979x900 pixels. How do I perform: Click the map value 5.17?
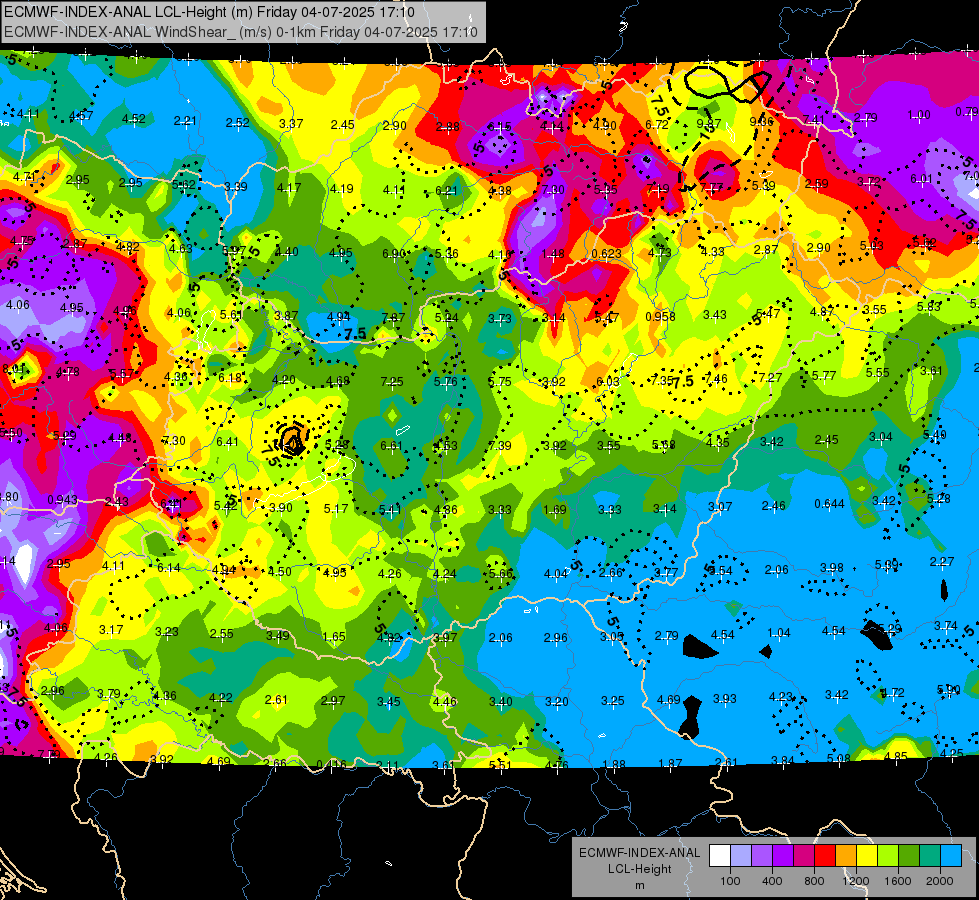coord(336,508)
